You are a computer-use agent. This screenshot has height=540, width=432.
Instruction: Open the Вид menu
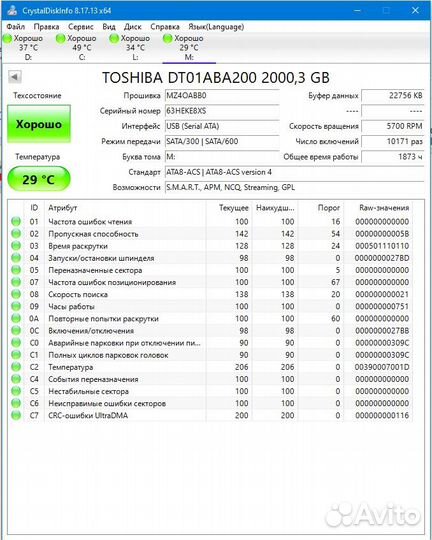tap(109, 27)
